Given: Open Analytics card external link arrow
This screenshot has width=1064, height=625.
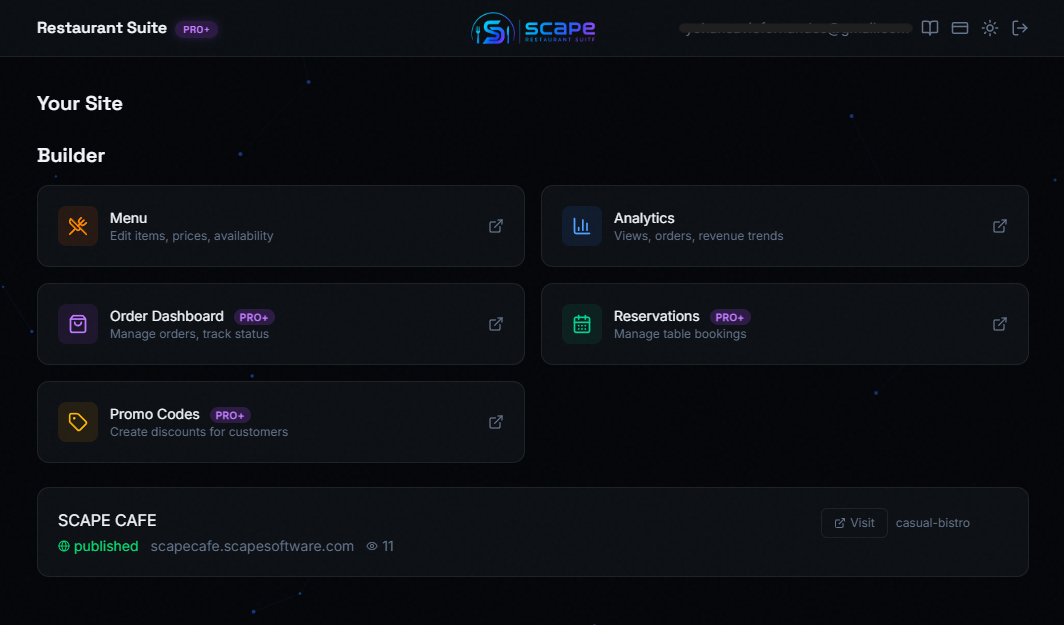Looking at the screenshot, I should [1000, 226].
